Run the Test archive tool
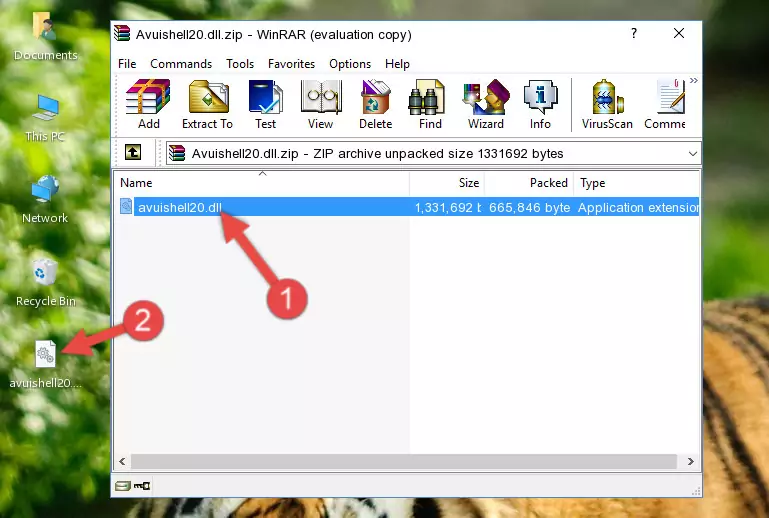Viewport: 769px width, 518px height. tap(265, 104)
